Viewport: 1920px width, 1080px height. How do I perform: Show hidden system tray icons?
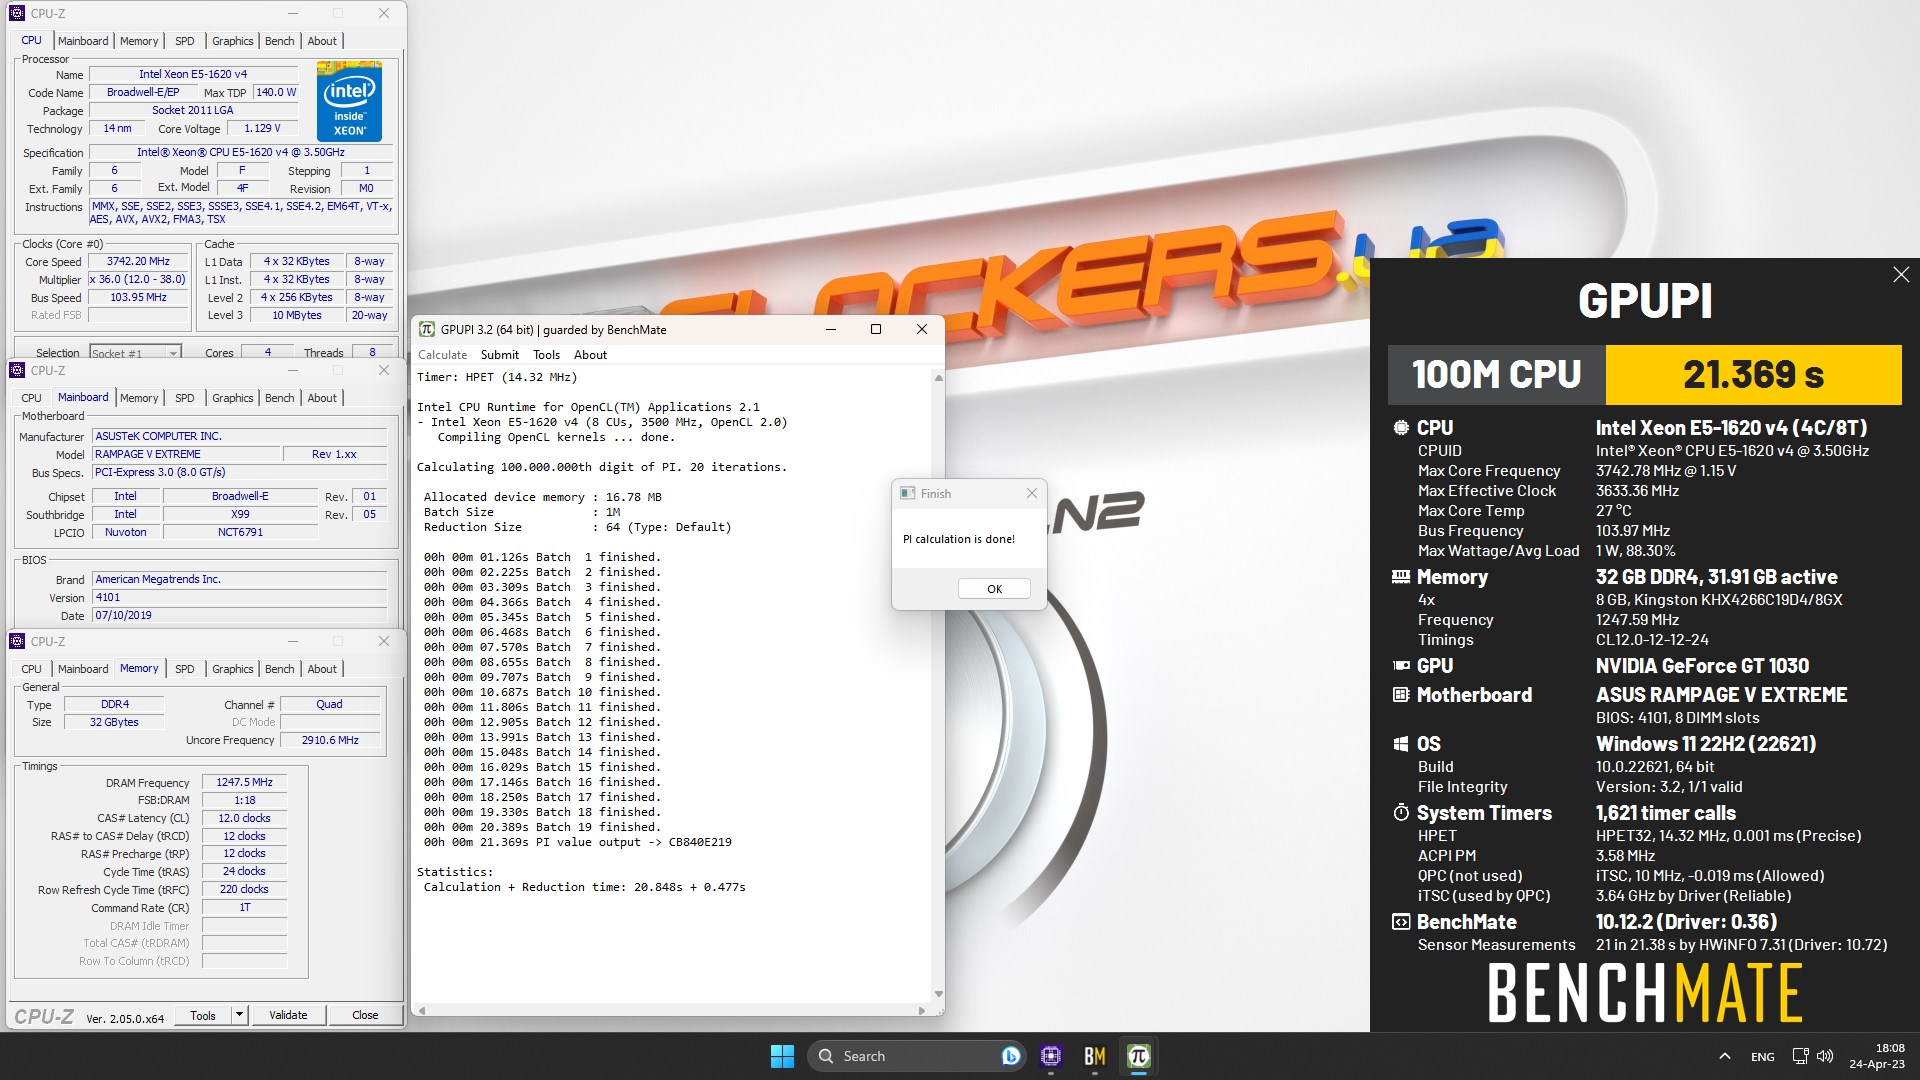point(1724,1056)
